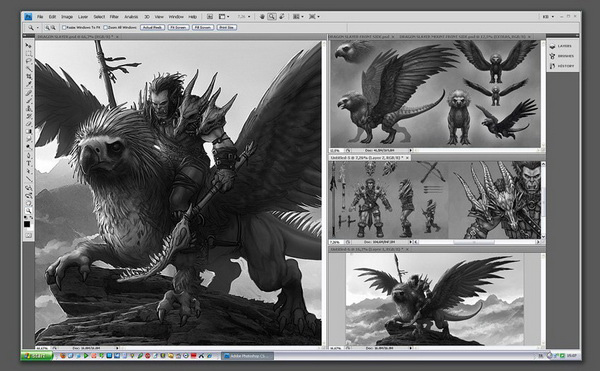Open the Windows Start menu

pyautogui.click(x=37, y=356)
